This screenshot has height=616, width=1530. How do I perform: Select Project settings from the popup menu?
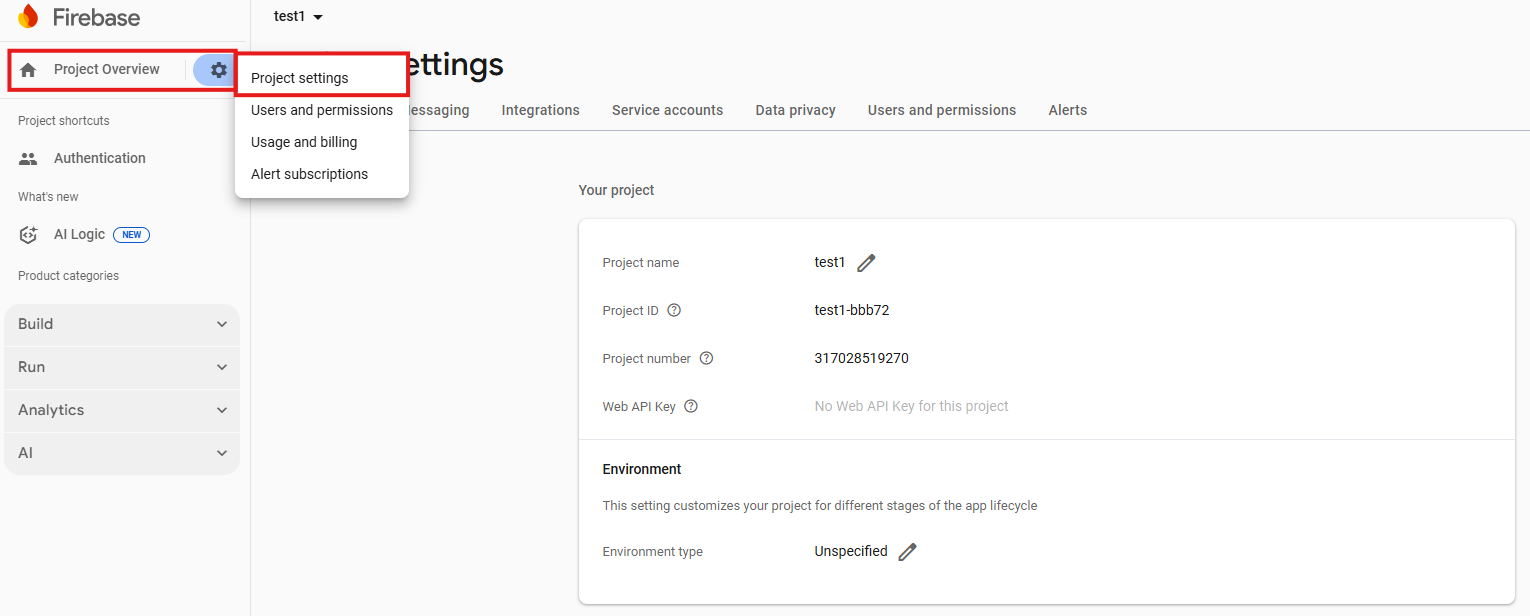tap(300, 78)
